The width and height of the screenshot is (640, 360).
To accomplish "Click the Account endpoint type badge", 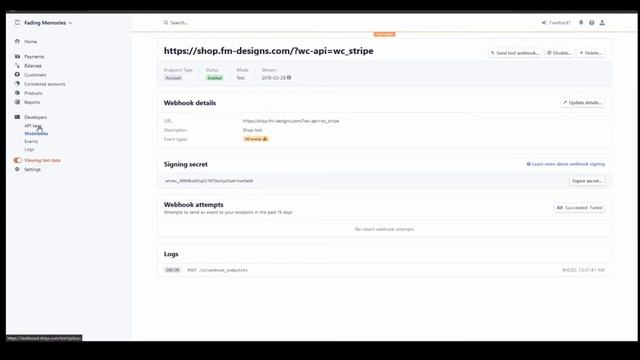I will click(x=173, y=78).
